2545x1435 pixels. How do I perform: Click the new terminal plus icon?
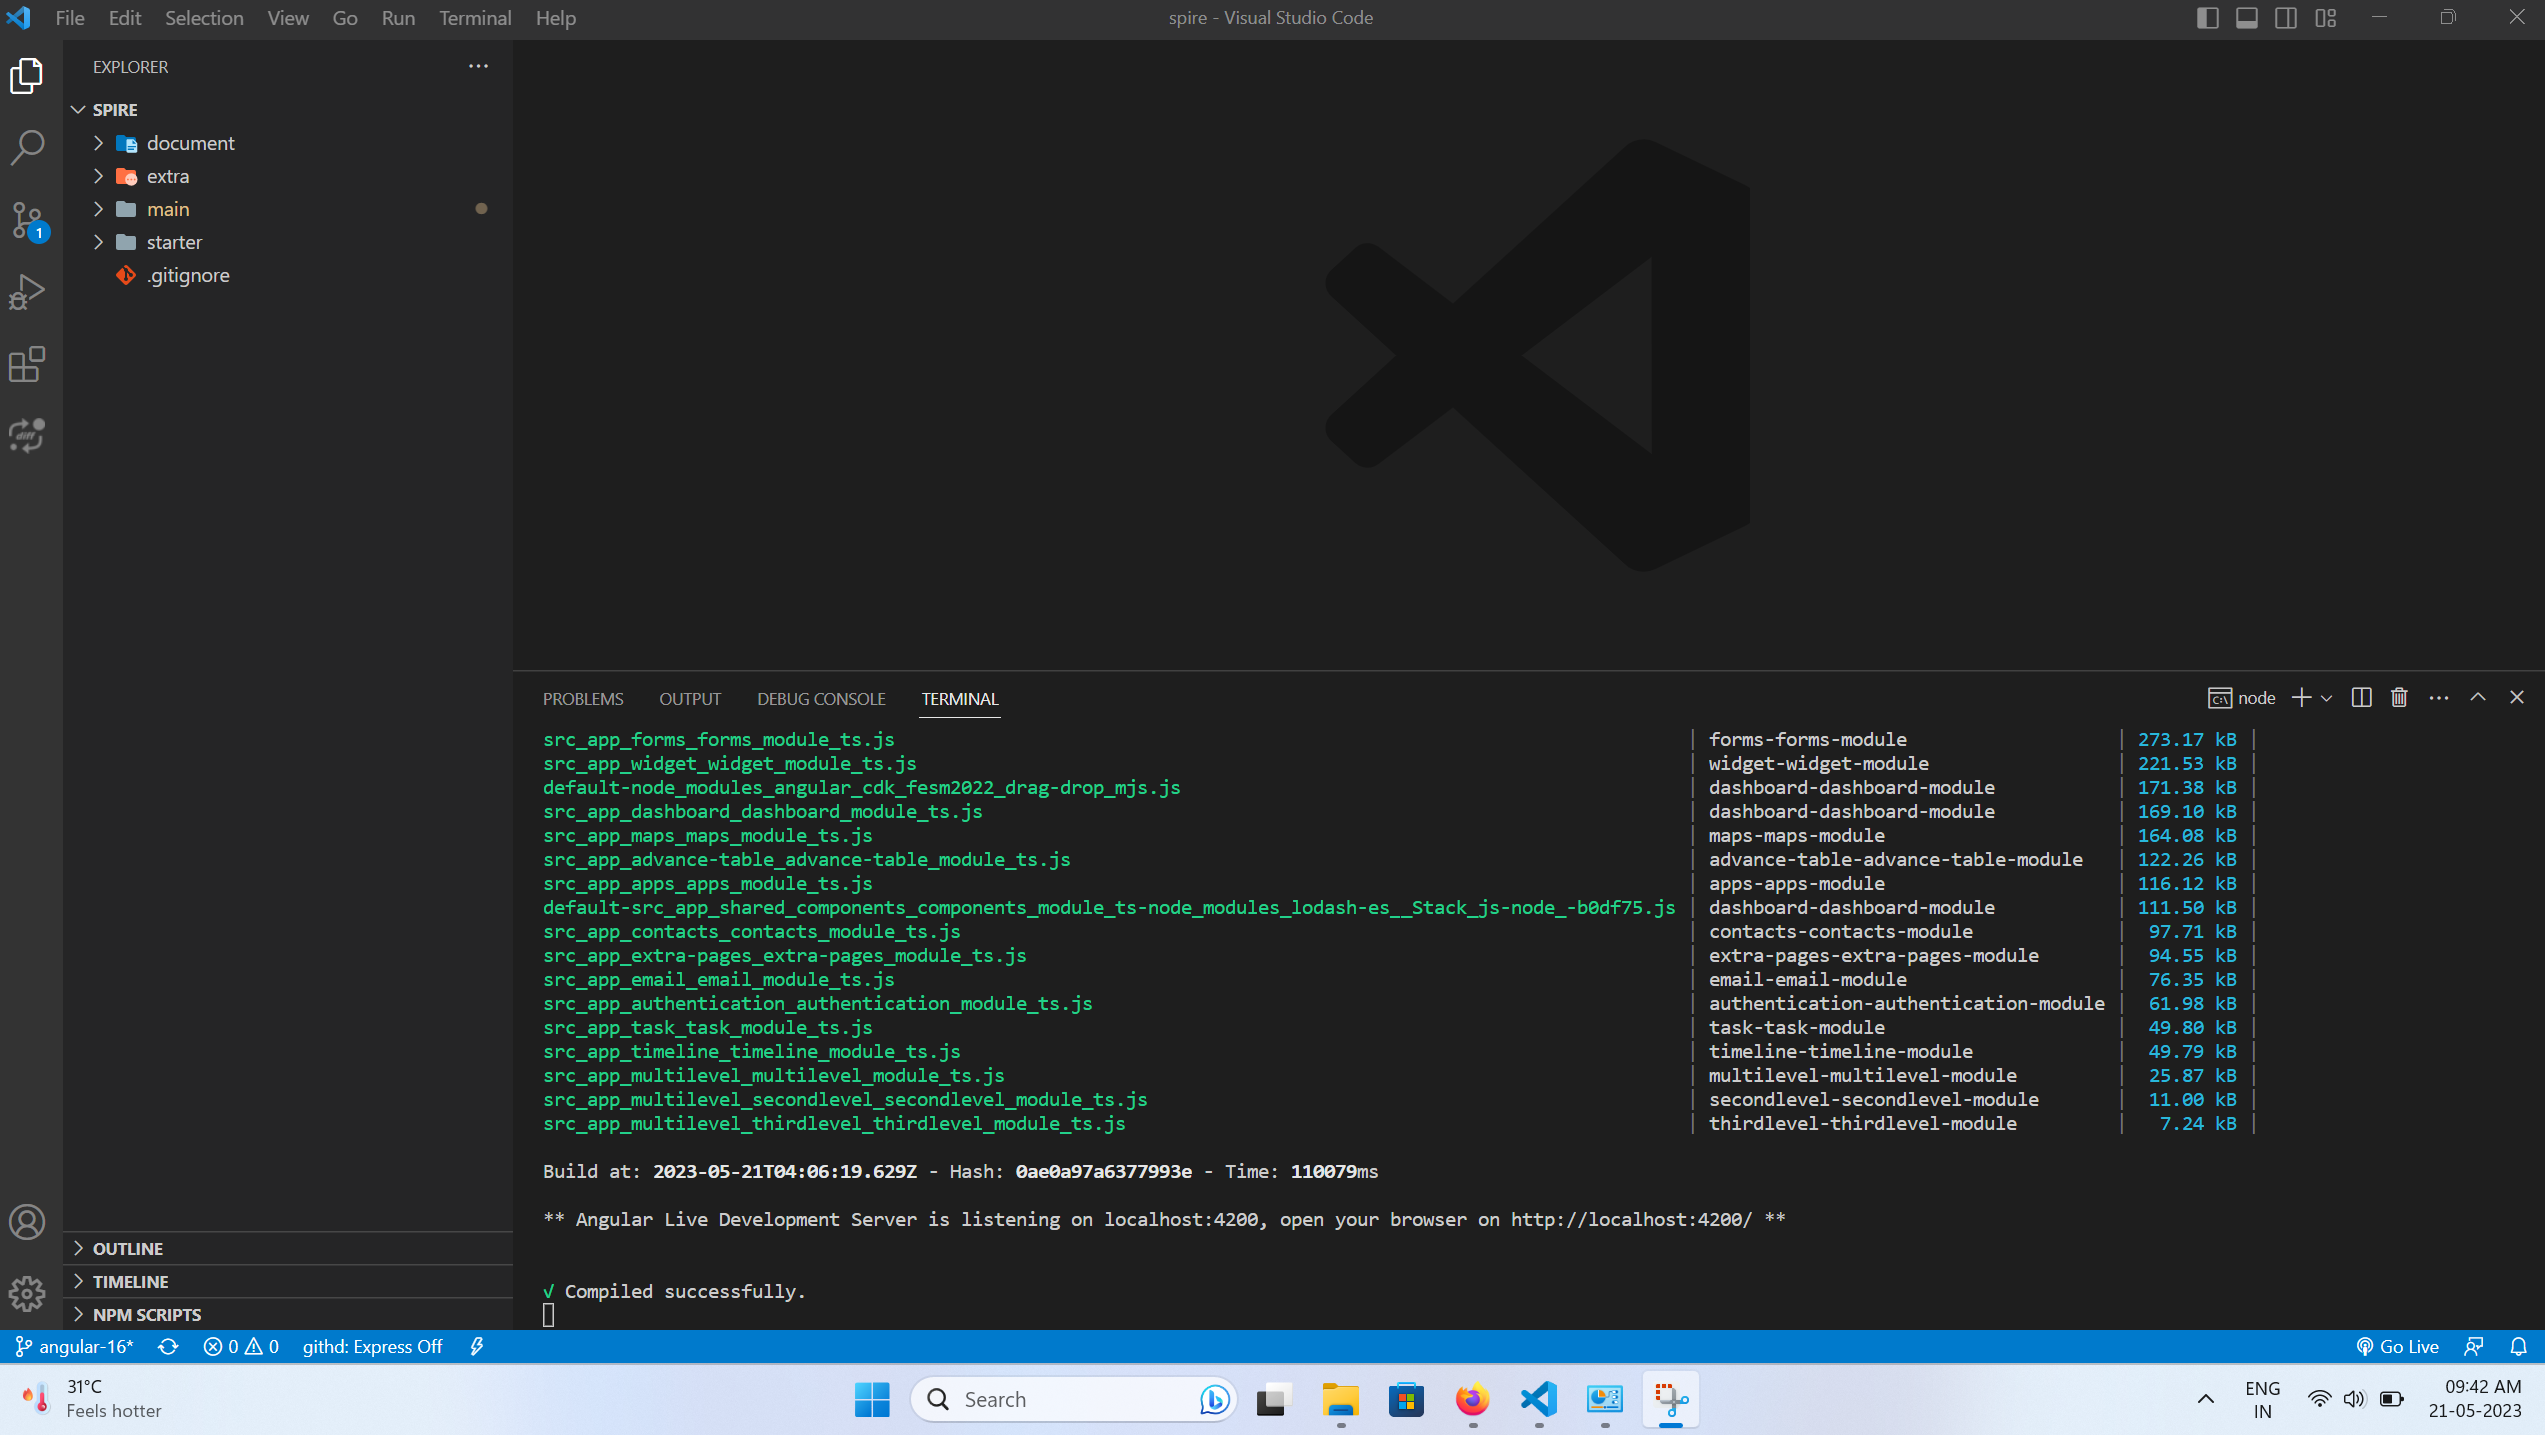2301,698
